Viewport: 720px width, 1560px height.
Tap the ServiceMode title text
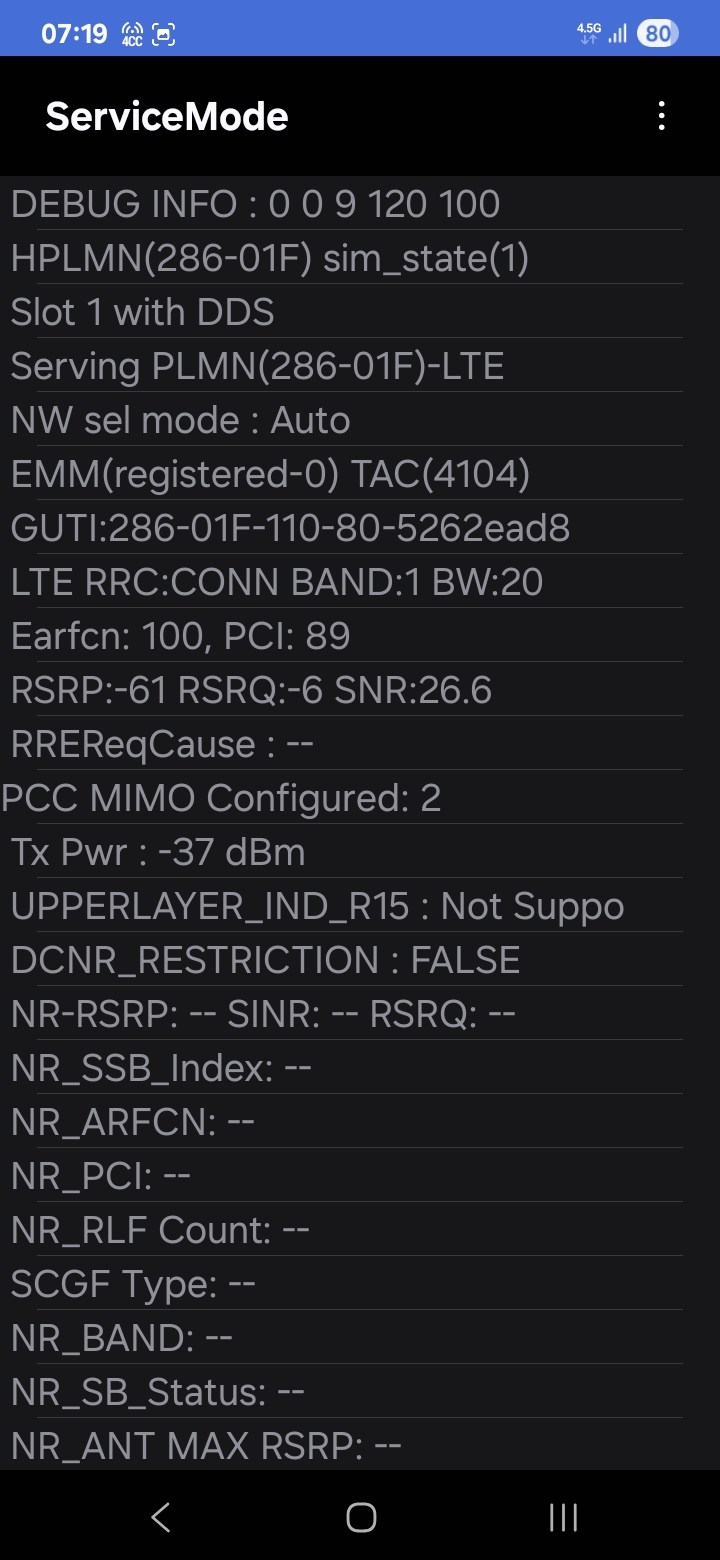167,117
